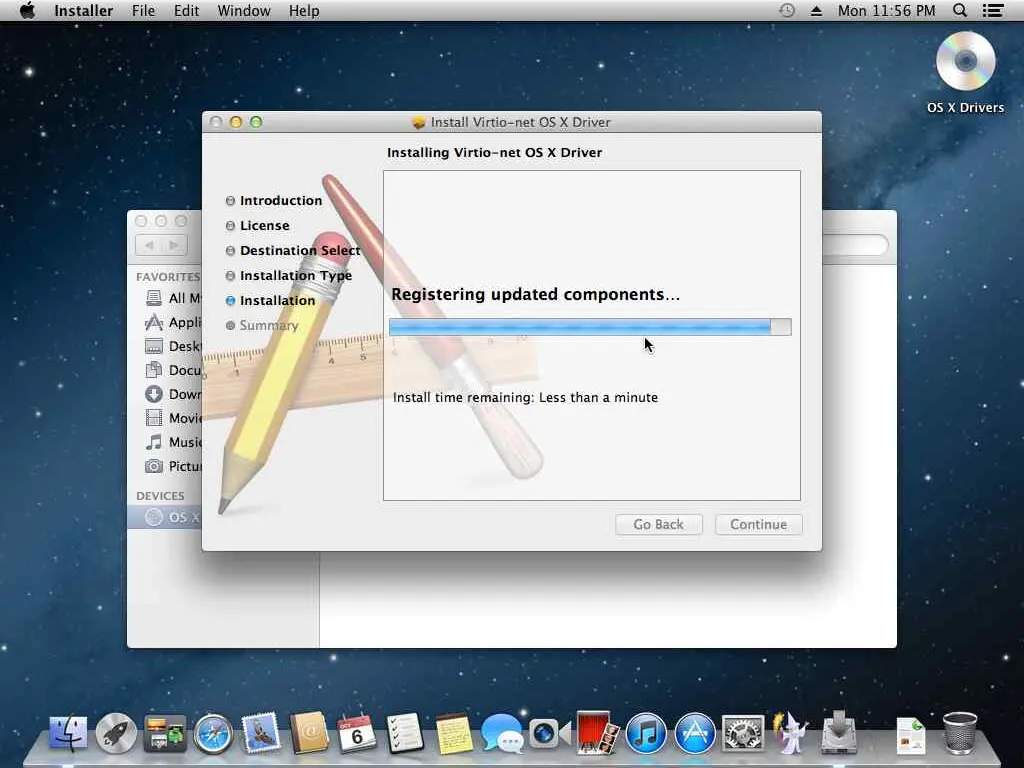Image resolution: width=1024 pixels, height=768 pixels.
Task: Open Notification Center list icon
Action: [x=993, y=10]
